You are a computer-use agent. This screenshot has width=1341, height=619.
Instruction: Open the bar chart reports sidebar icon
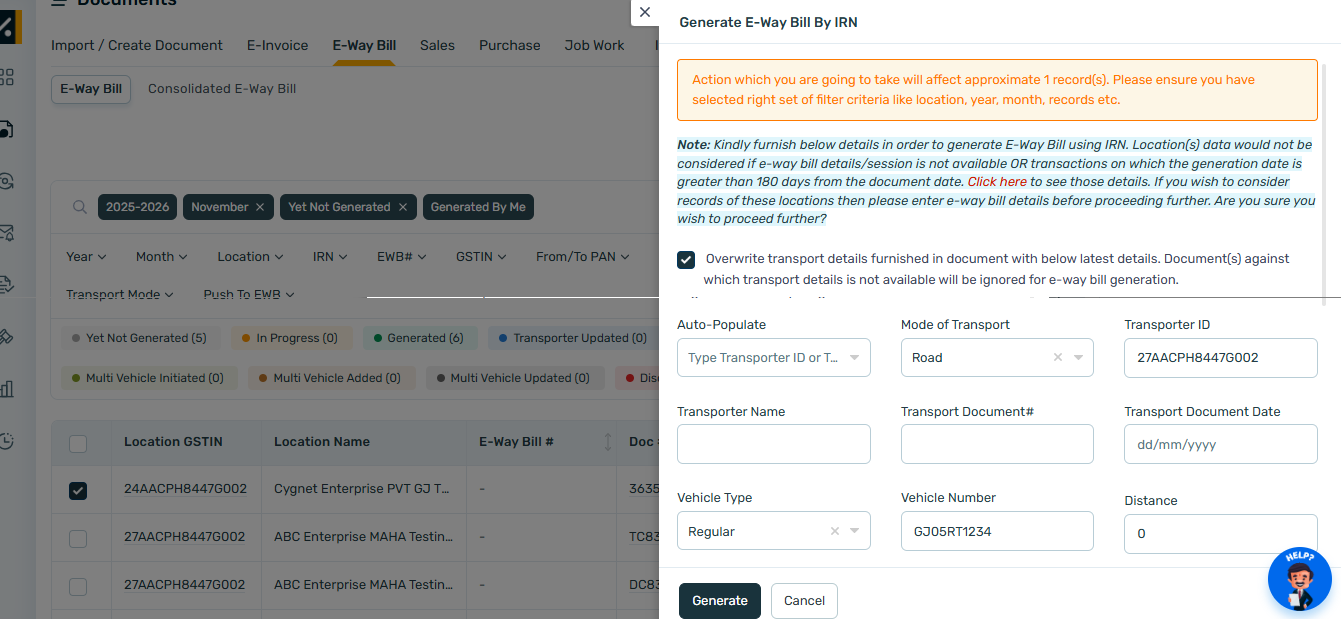pos(7,388)
